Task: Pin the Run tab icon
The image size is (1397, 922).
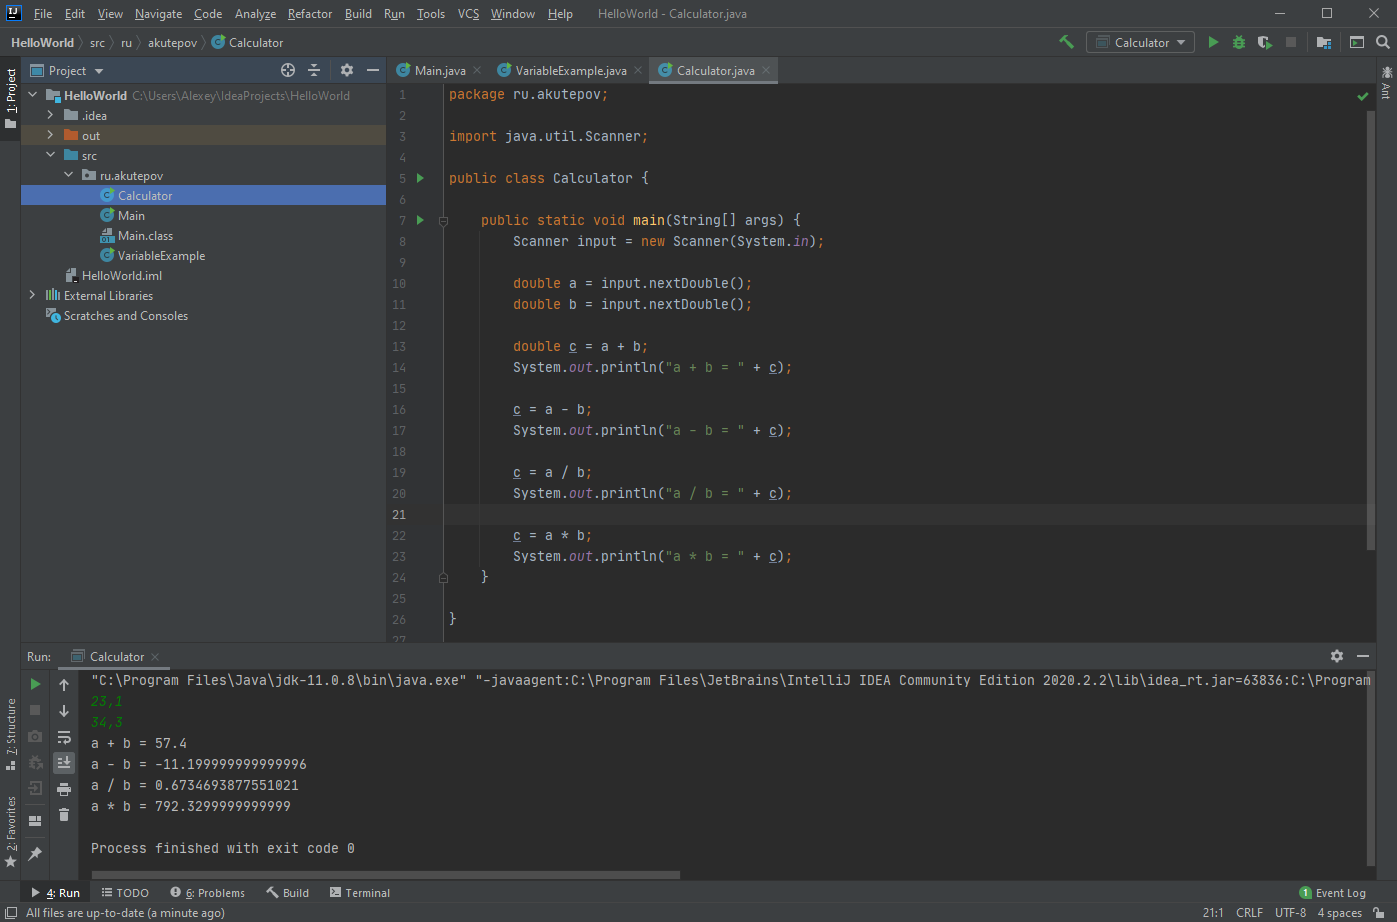Action: 35,853
